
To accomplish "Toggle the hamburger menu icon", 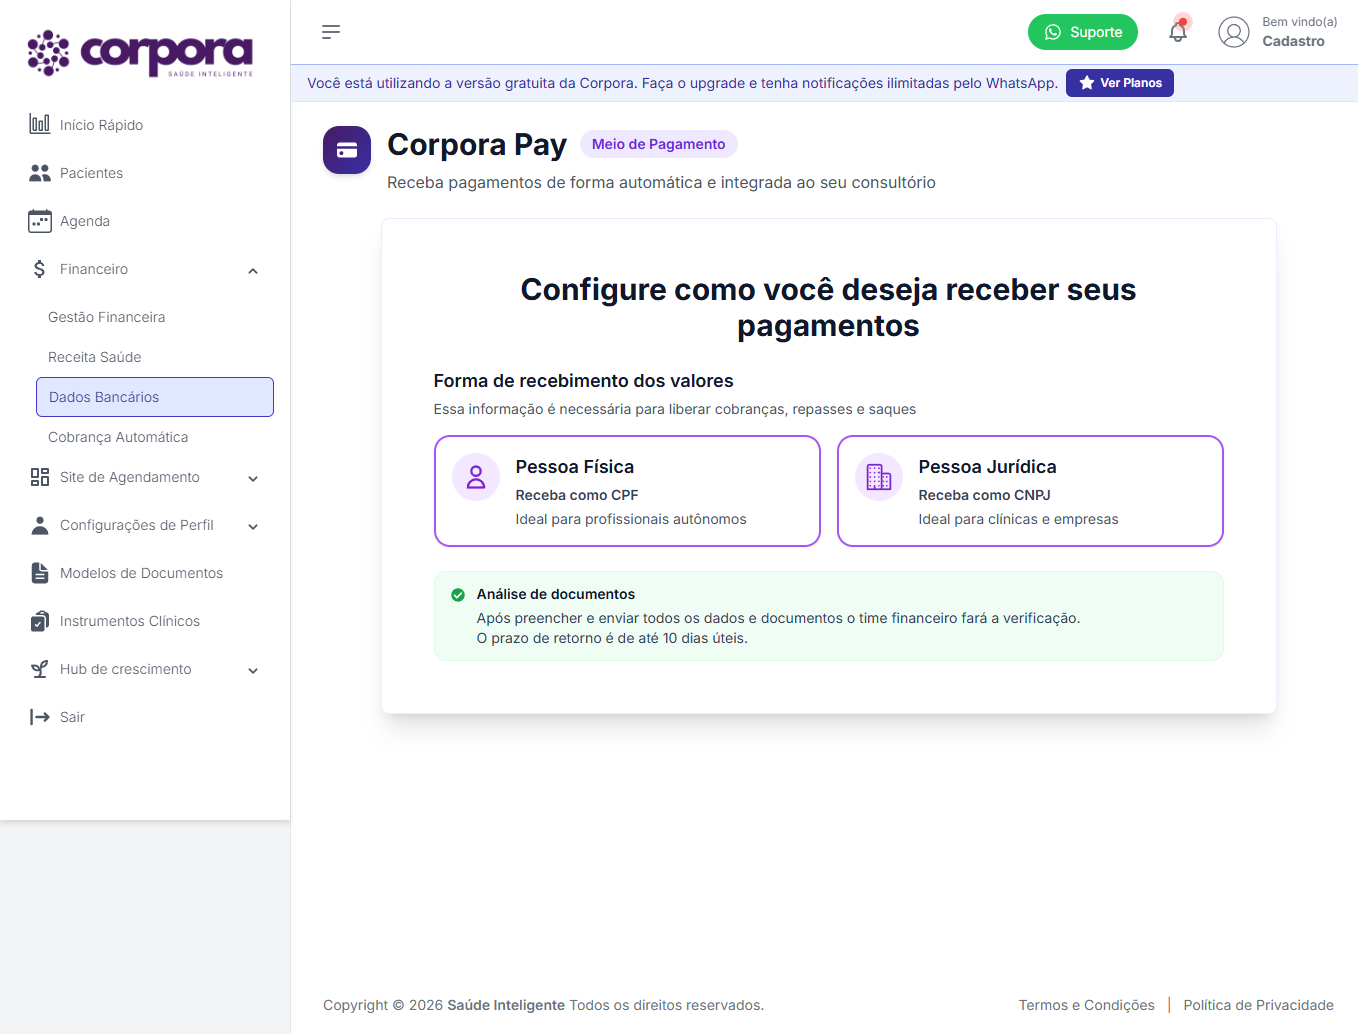I will pyautogui.click(x=331, y=32).
